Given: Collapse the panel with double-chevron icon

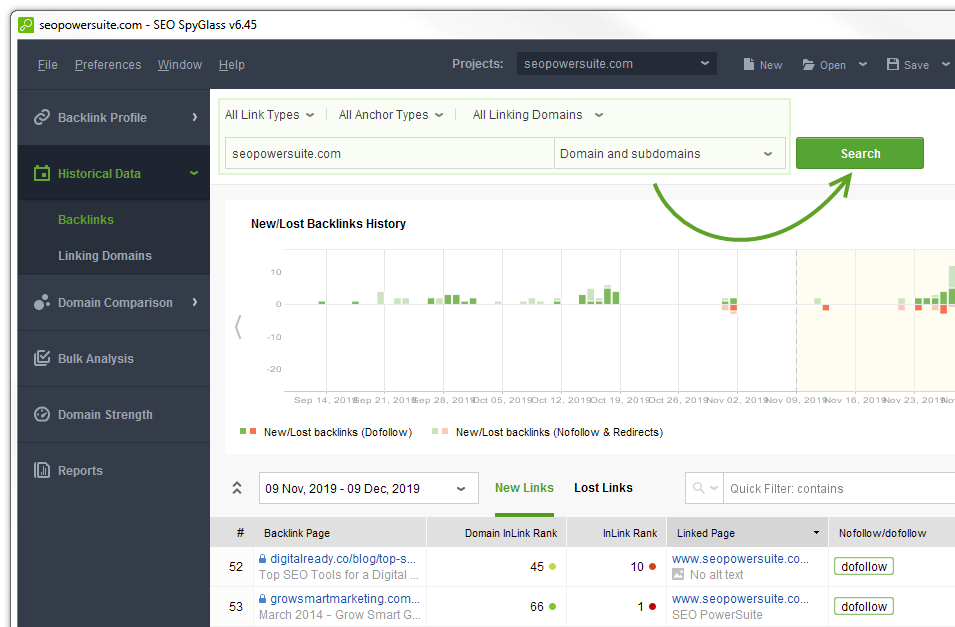Looking at the screenshot, I should pyautogui.click(x=237, y=488).
